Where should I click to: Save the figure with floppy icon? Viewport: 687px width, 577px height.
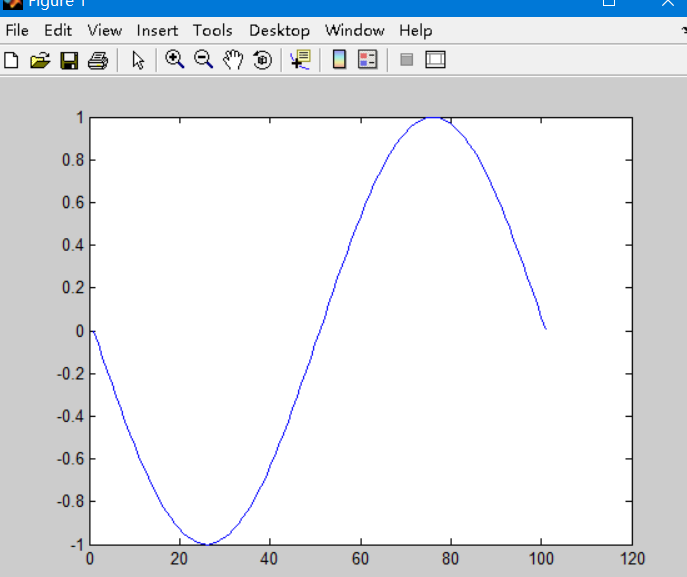pos(69,60)
